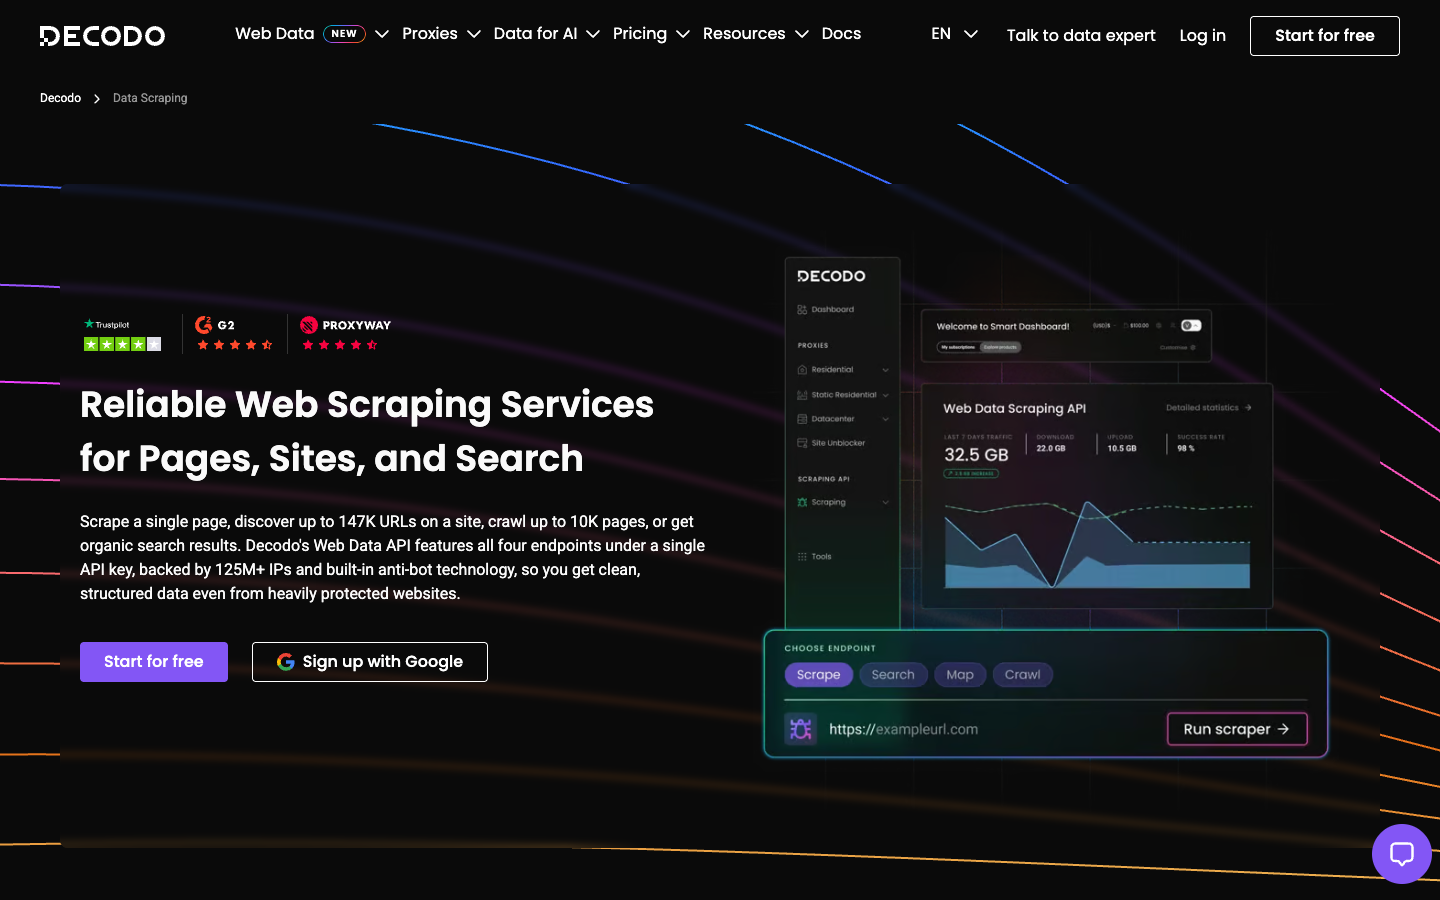Click Site Unblocker in dashboard sidebar

point(831,443)
